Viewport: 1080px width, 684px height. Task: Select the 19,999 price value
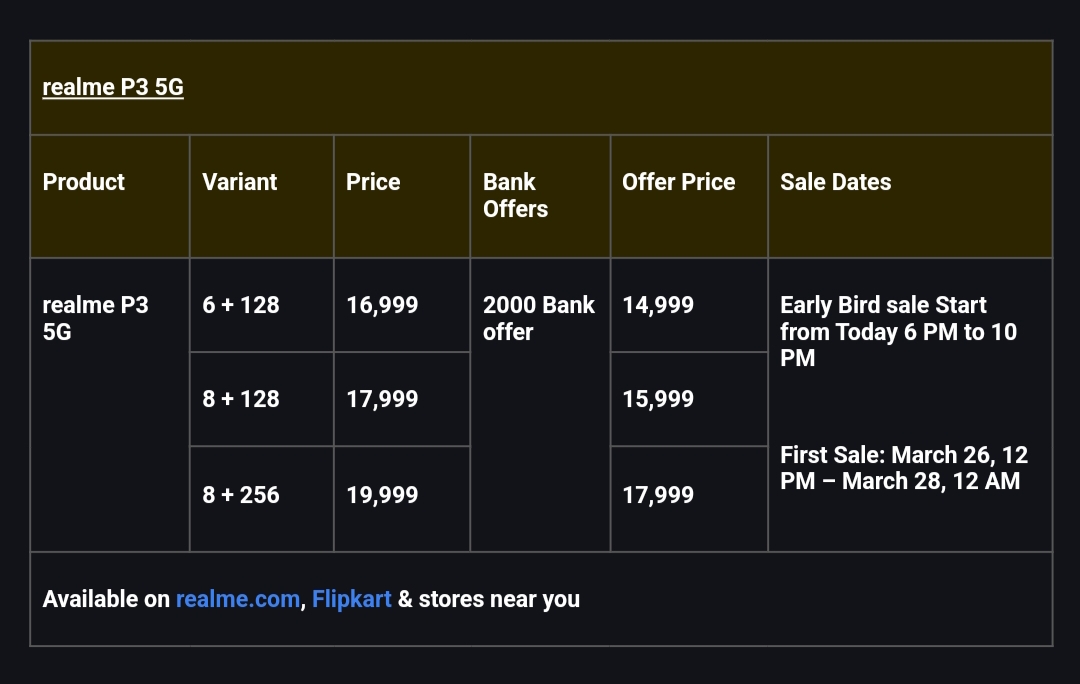coord(382,495)
